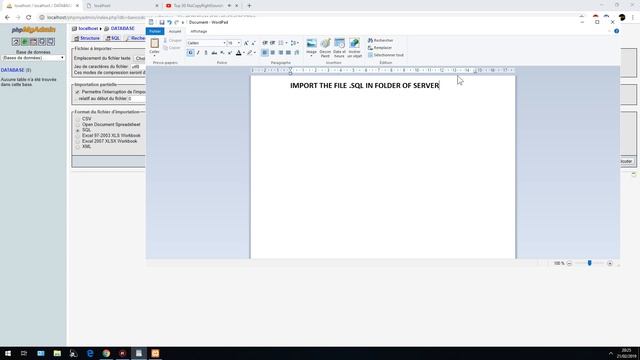The height and width of the screenshot is (360, 640).
Task: Open Quick Access Toolbar customize arrow
Action: (183, 22)
